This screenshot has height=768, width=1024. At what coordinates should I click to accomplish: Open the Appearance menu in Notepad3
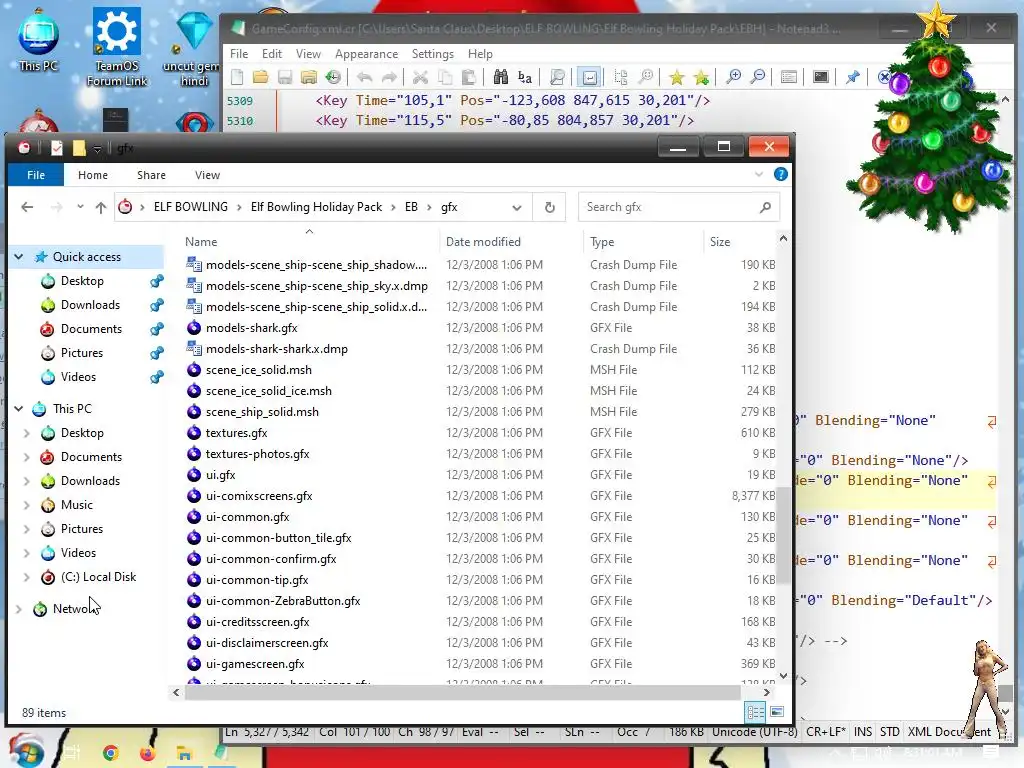point(366,54)
